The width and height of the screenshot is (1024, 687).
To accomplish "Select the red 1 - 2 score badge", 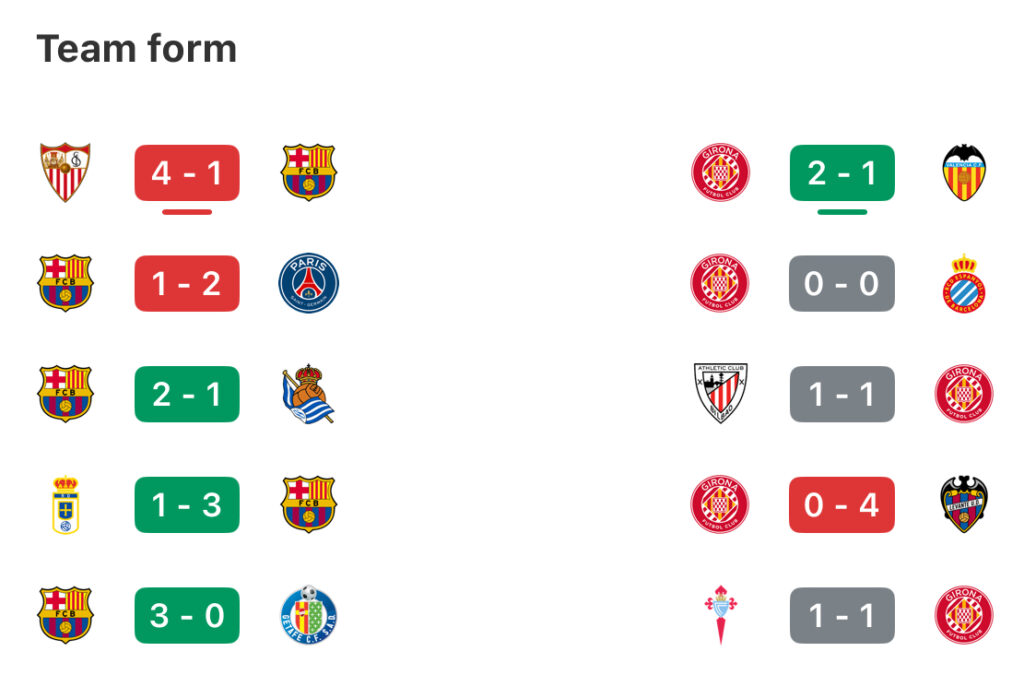I will pos(187,283).
